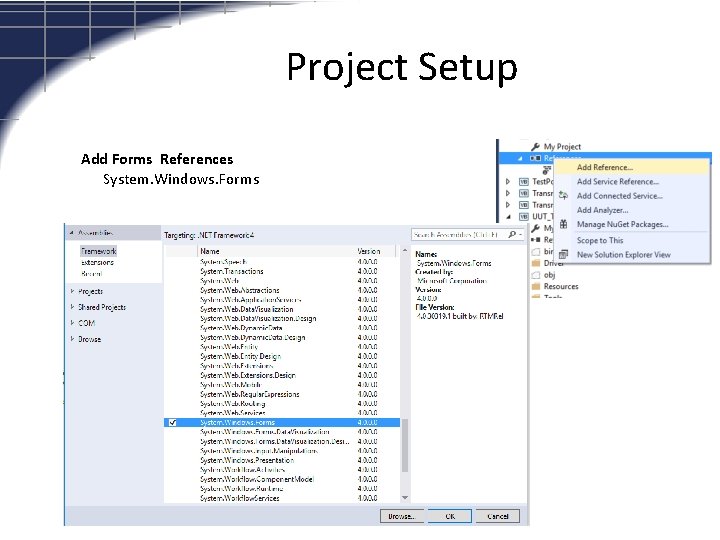This screenshot has width=720, height=540.
Task: Click the Browse... button in Reference Manager
Action: (x=402, y=516)
